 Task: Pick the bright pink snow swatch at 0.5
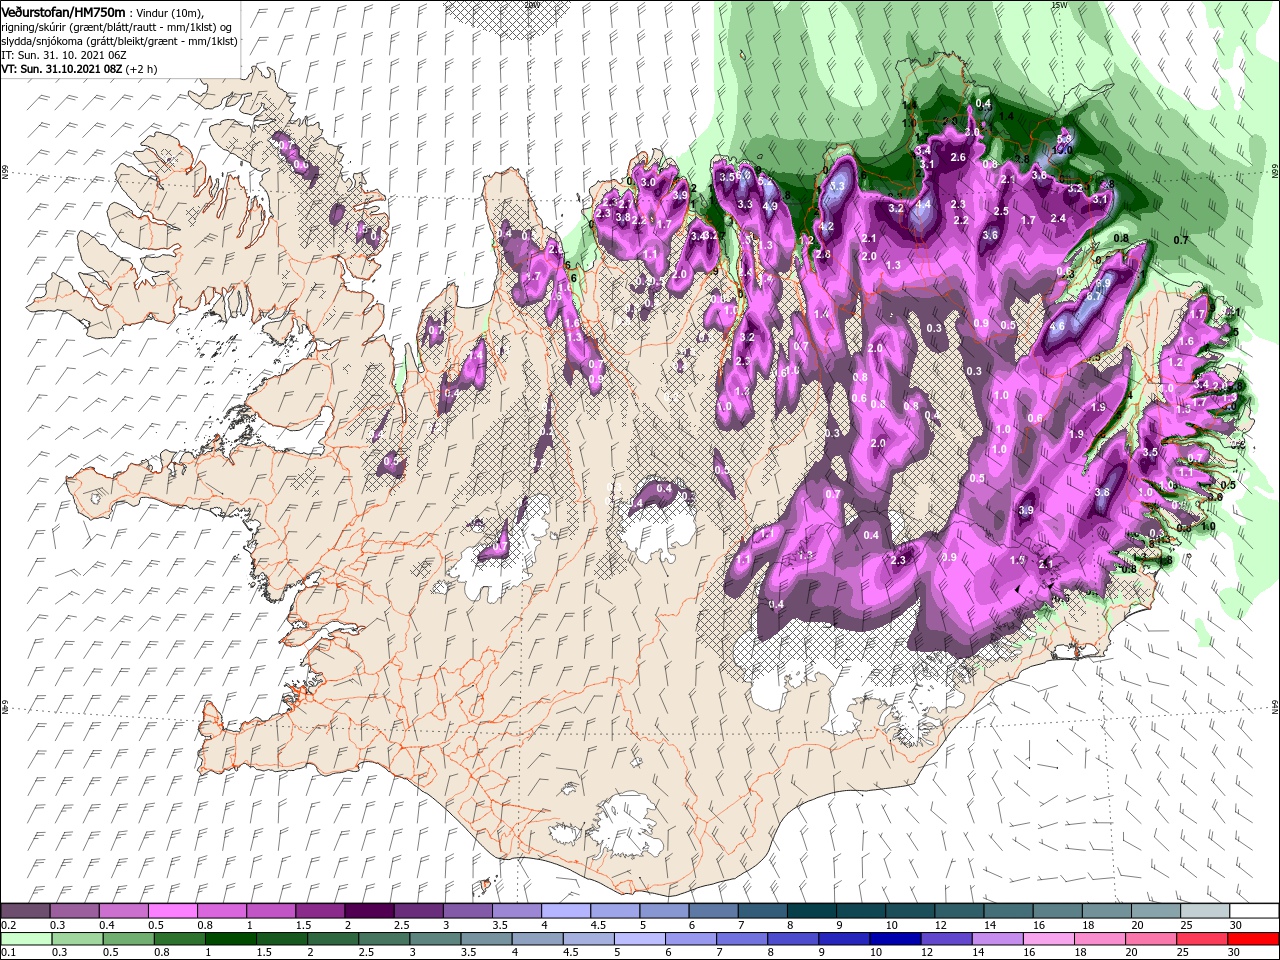pos(172,911)
